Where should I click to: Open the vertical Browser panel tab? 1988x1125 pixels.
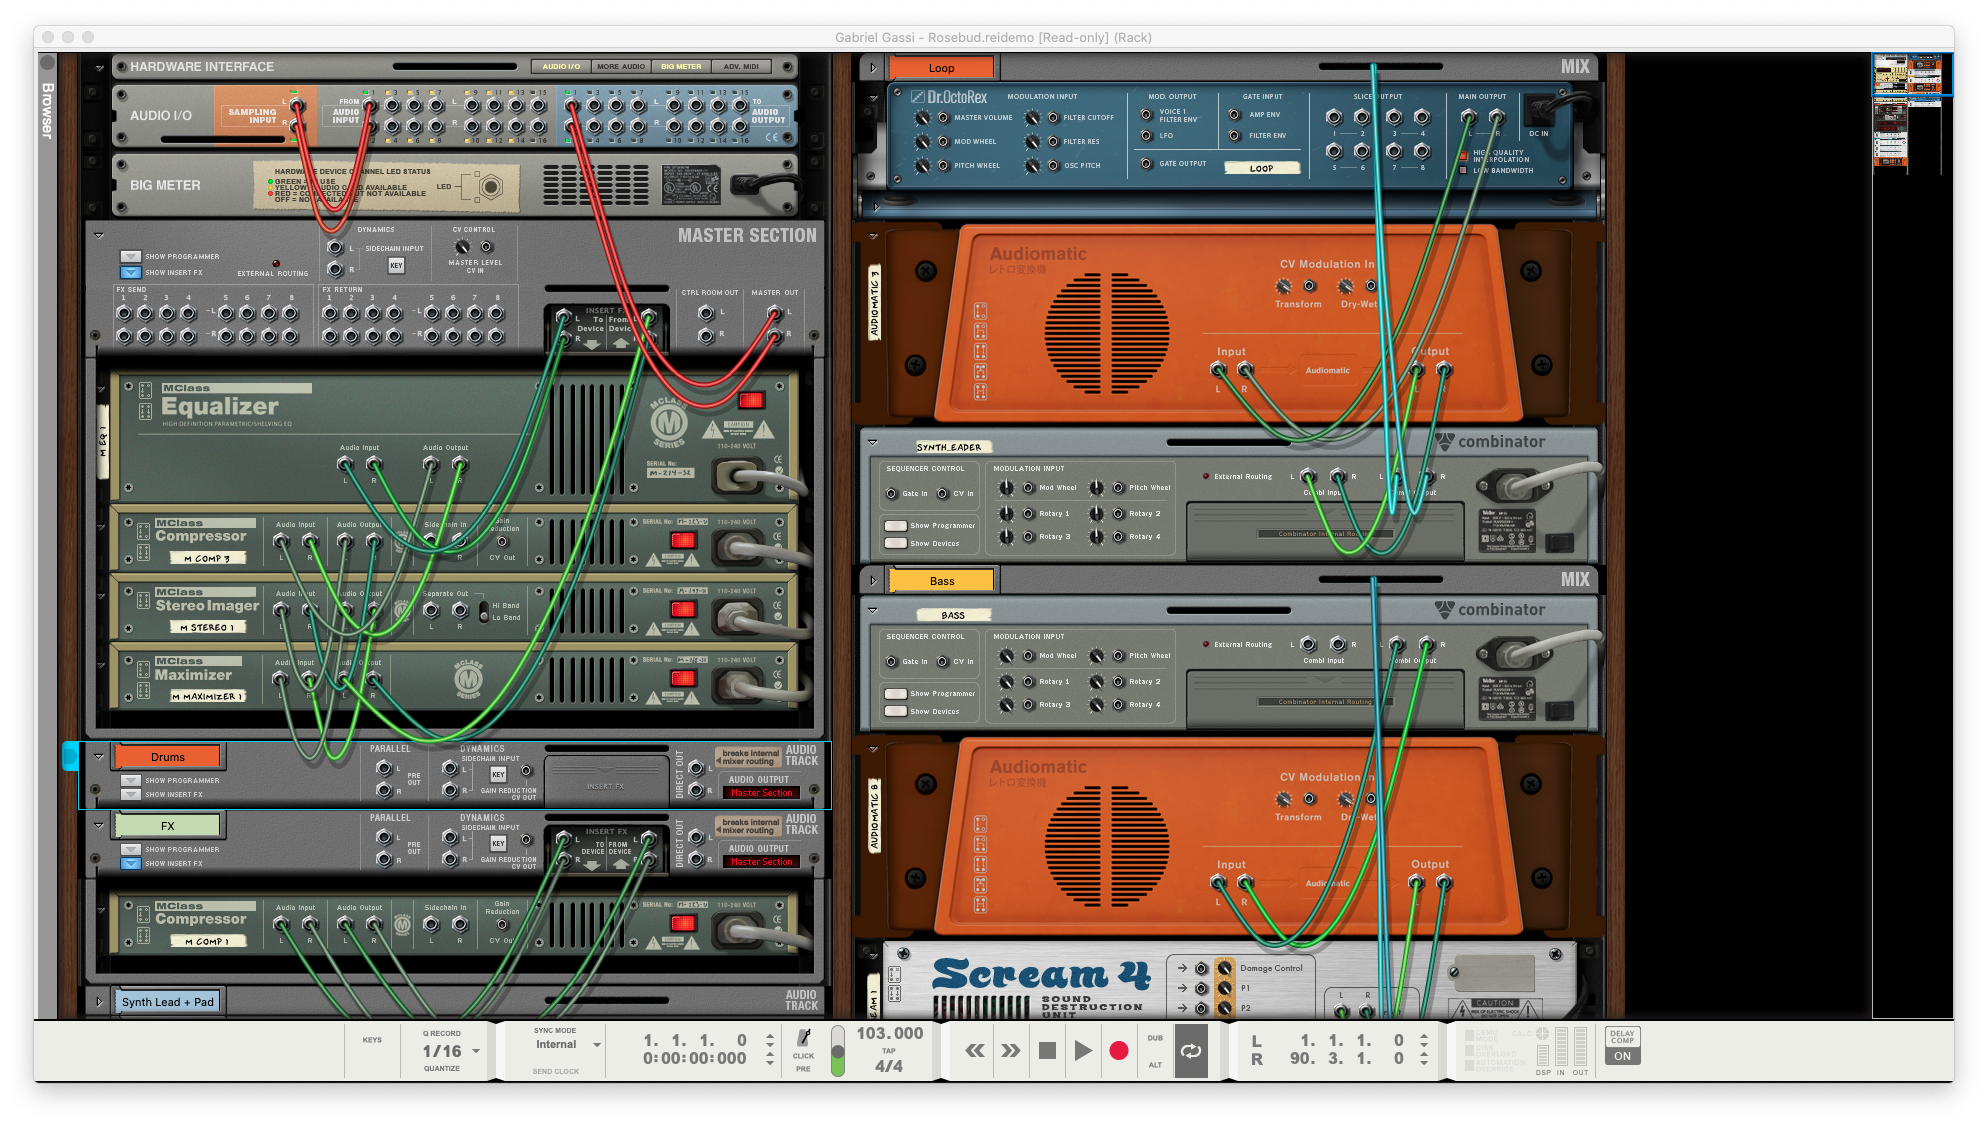tap(47, 110)
